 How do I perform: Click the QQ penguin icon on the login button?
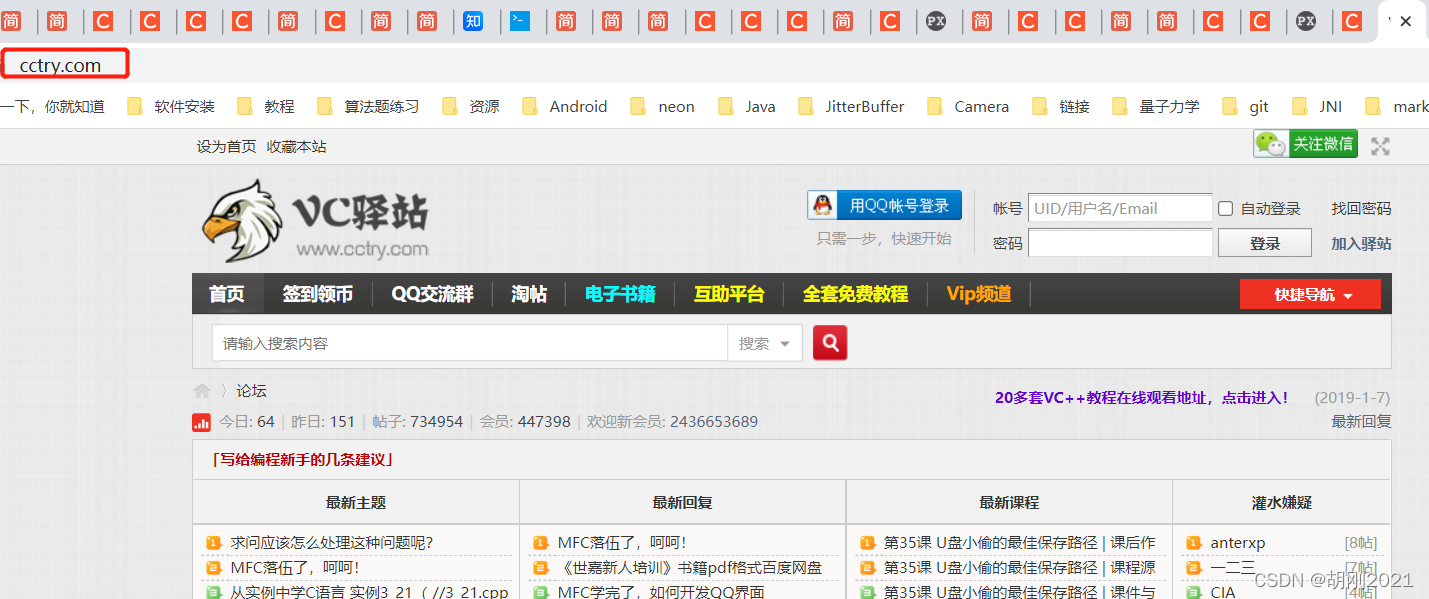click(x=822, y=205)
